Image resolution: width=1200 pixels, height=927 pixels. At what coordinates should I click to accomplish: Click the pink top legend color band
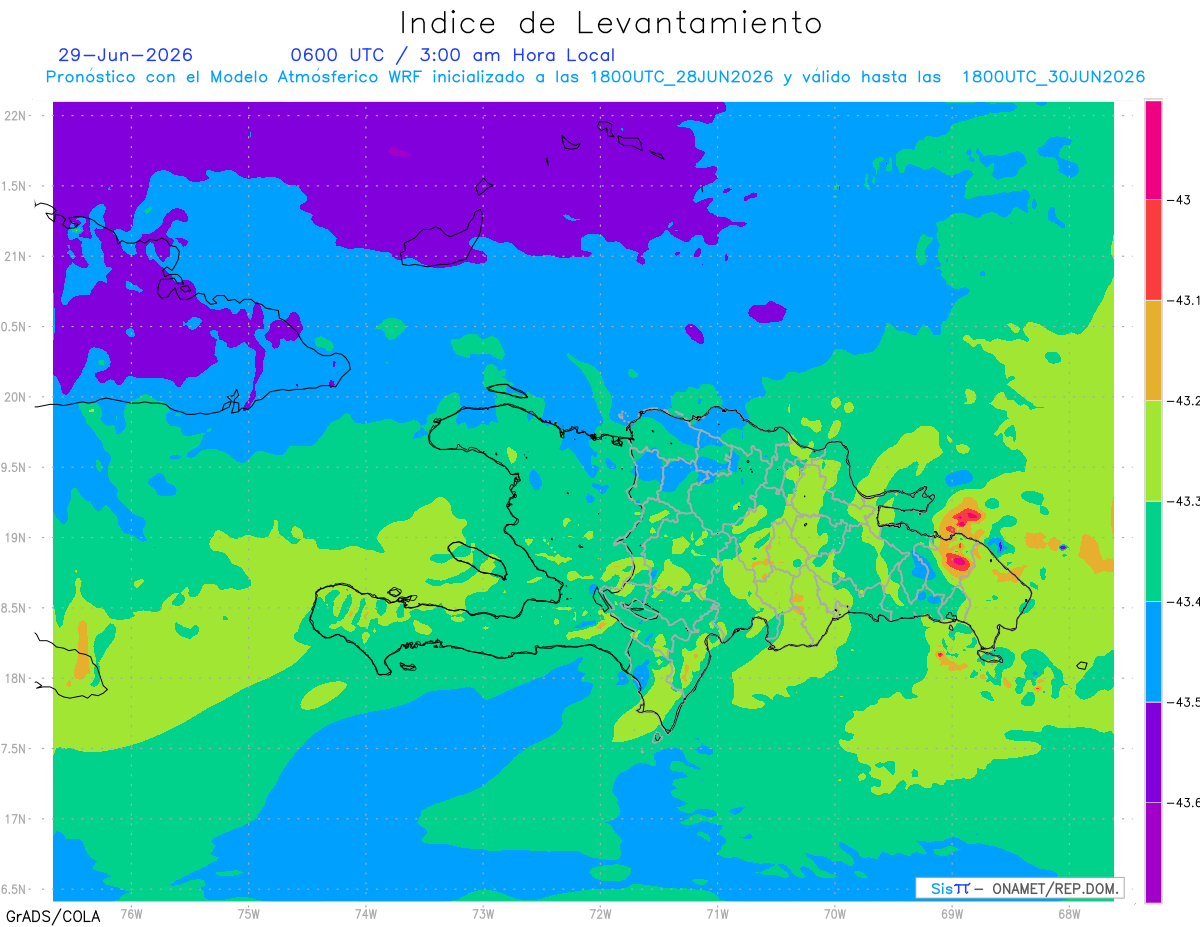click(1153, 150)
